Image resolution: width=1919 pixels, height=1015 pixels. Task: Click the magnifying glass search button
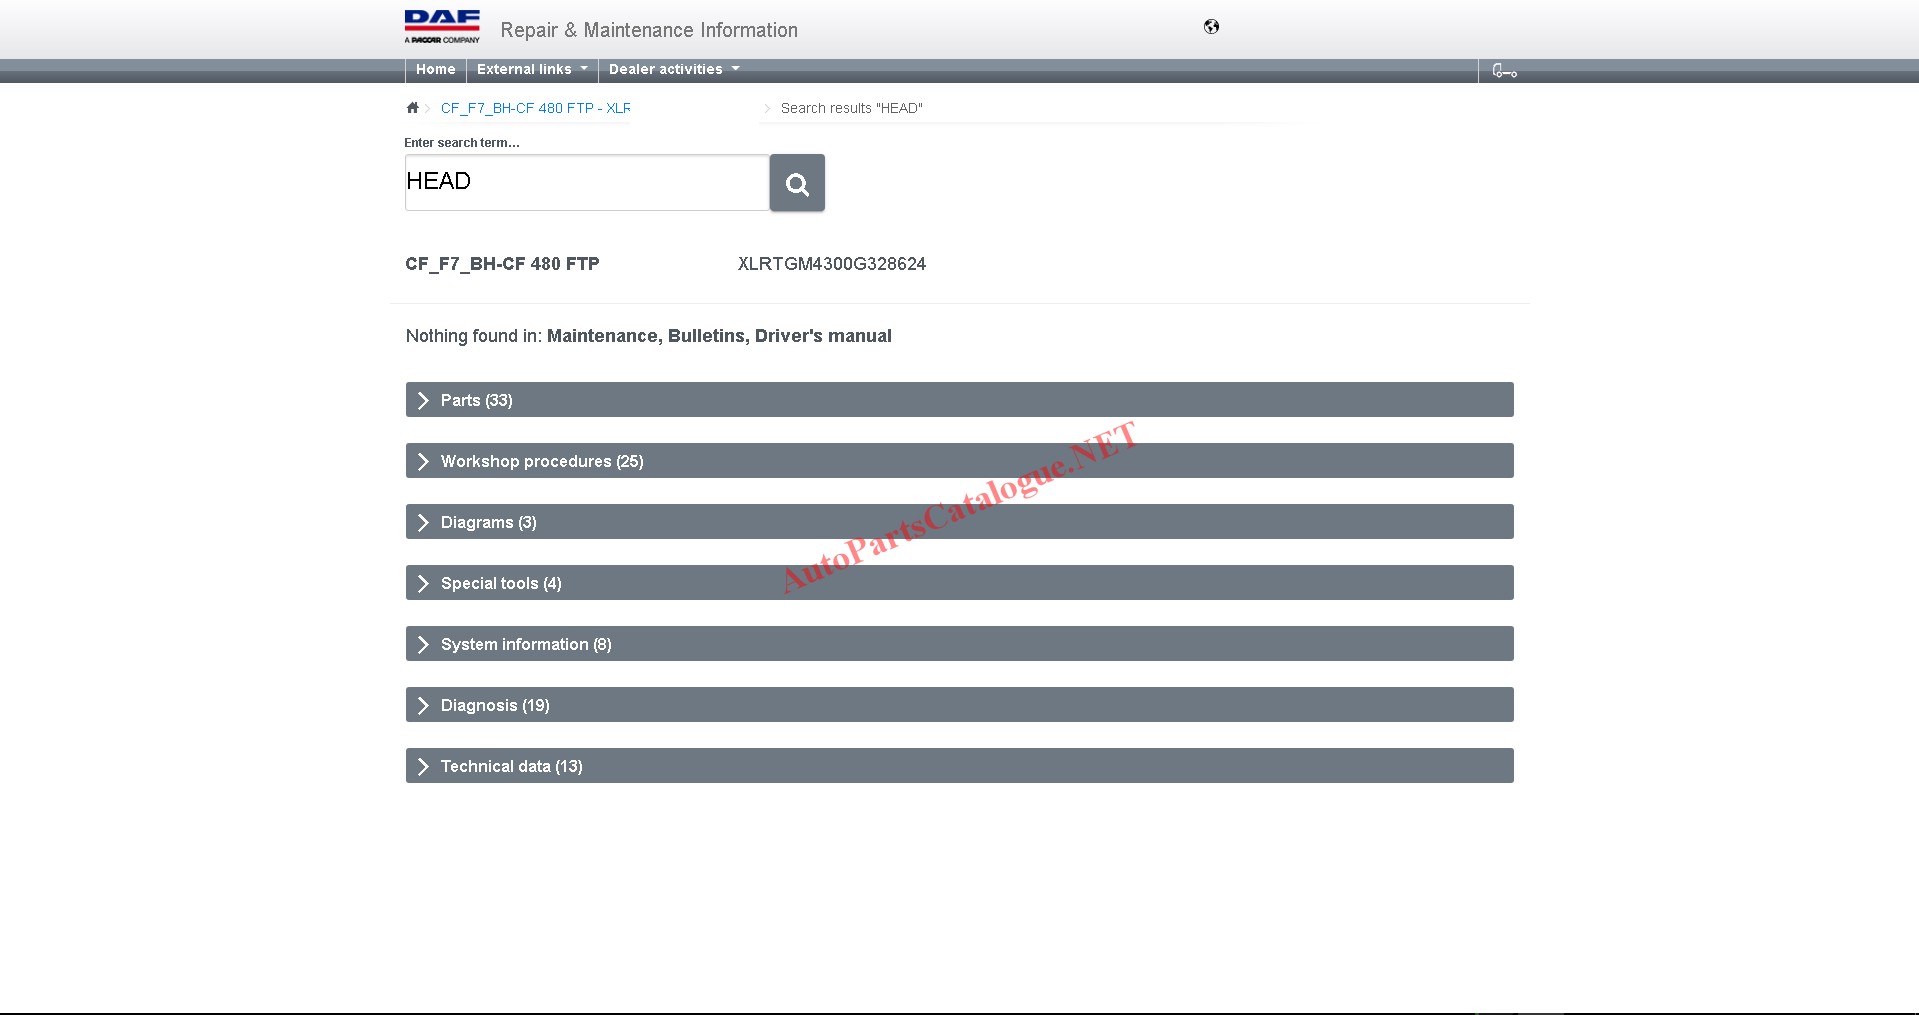pos(797,183)
